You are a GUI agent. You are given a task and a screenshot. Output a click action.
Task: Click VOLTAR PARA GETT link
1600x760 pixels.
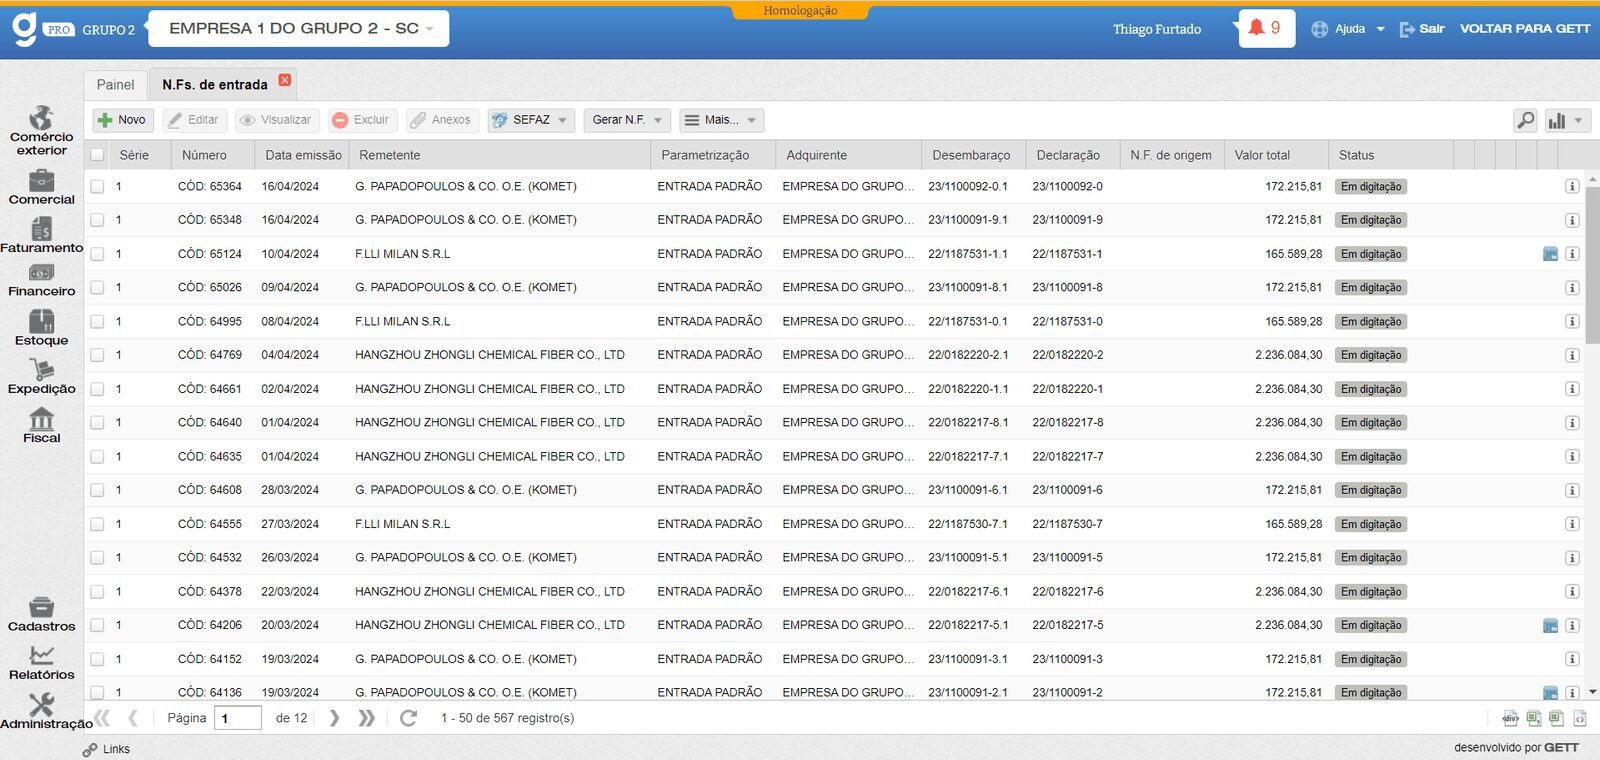pyautogui.click(x=1524, y=29)
